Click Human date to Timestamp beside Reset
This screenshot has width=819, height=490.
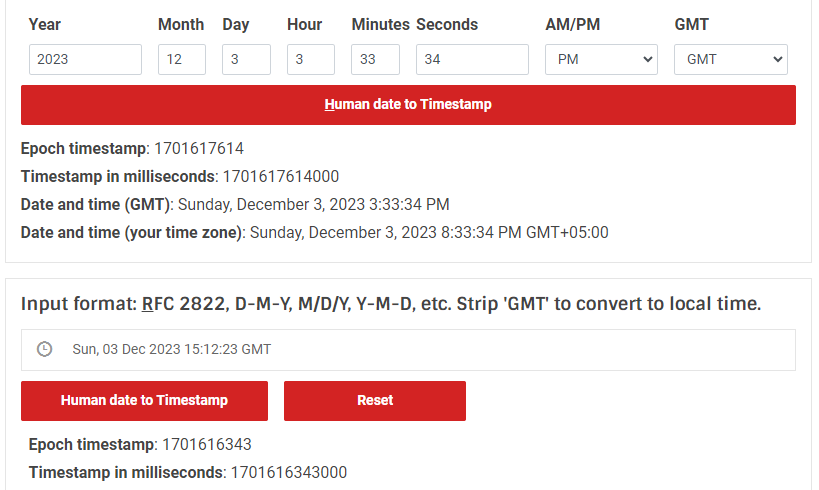point(144,401)
